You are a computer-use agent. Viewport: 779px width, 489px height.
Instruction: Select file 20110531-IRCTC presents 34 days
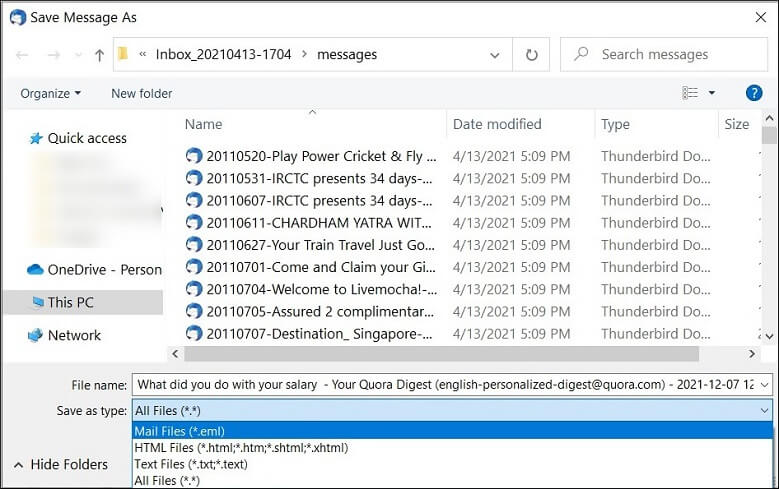tap(319, 178)
